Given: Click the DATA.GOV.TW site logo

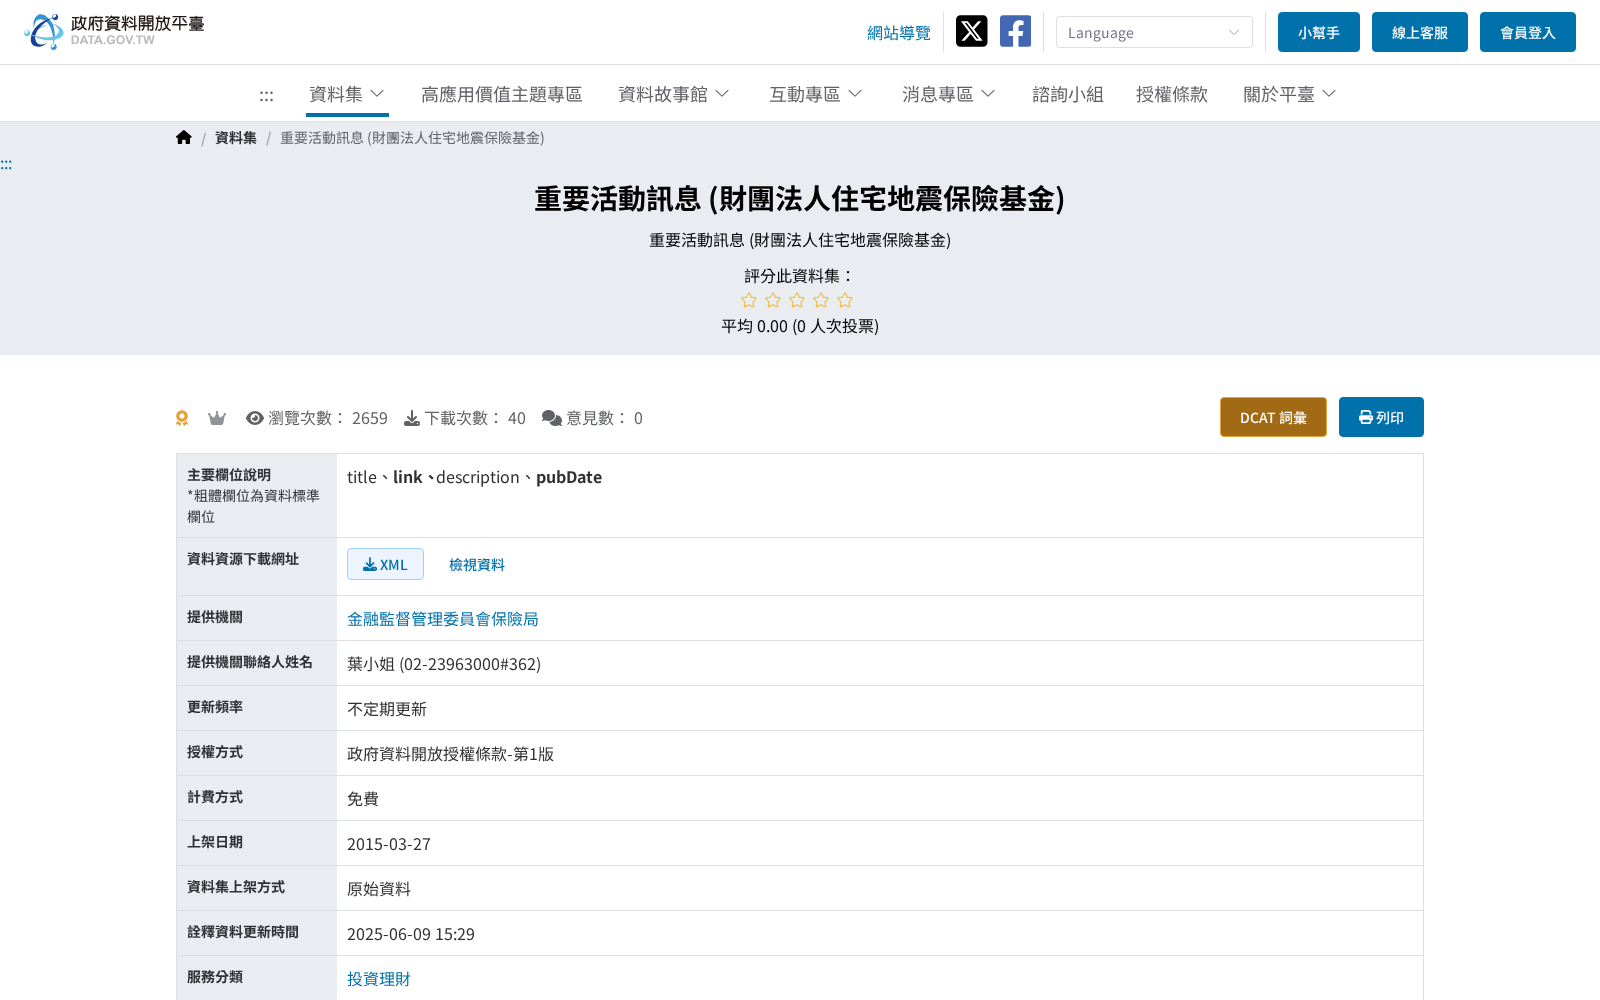Looking at the screenshot, I should pyautogui.click(x=114, y=31).
